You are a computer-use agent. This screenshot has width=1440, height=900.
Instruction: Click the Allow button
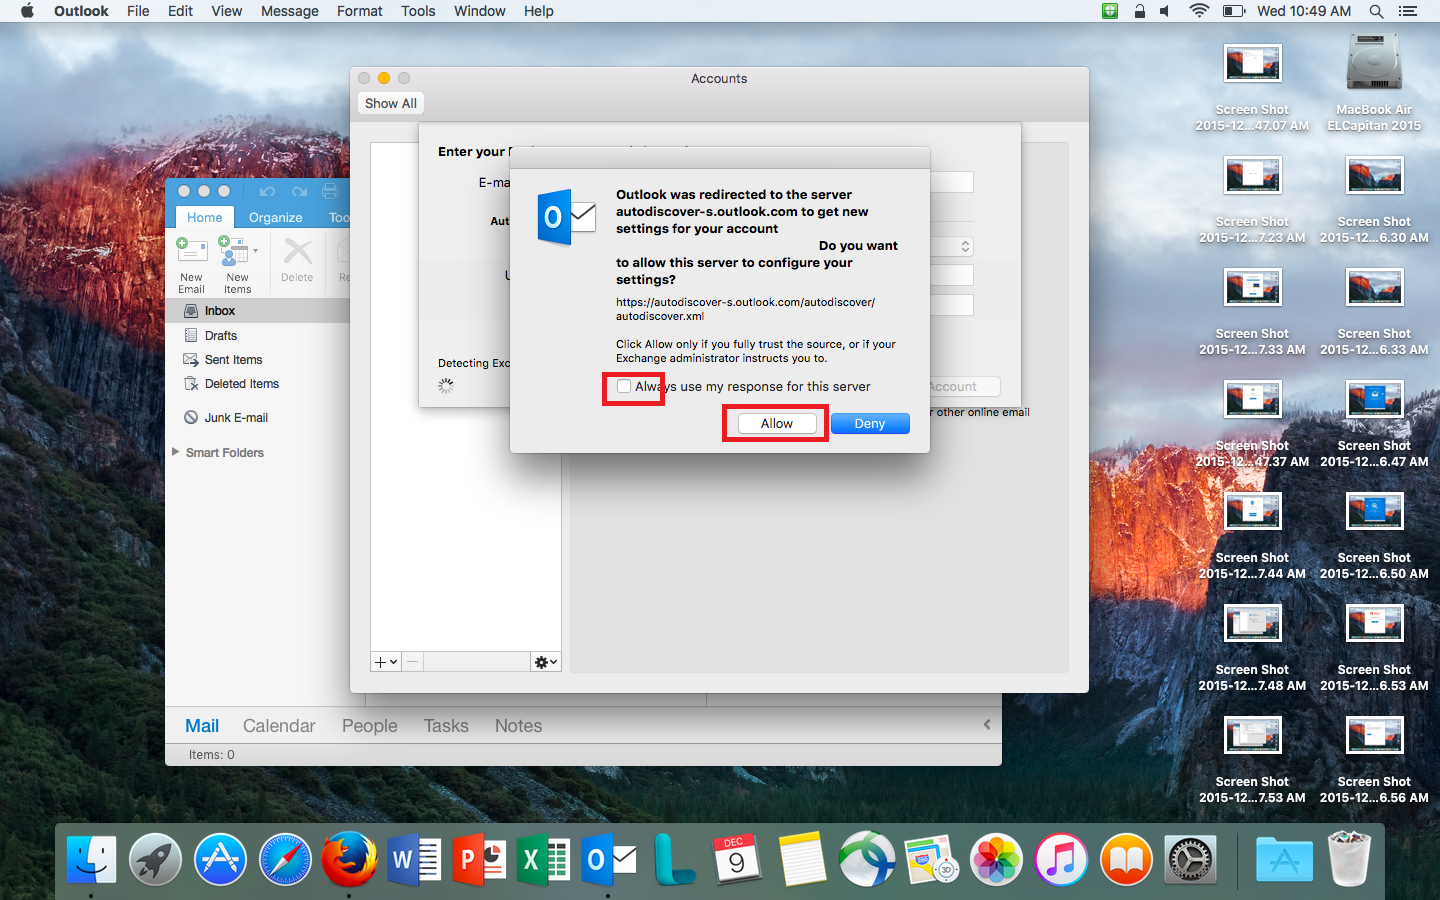776,424
